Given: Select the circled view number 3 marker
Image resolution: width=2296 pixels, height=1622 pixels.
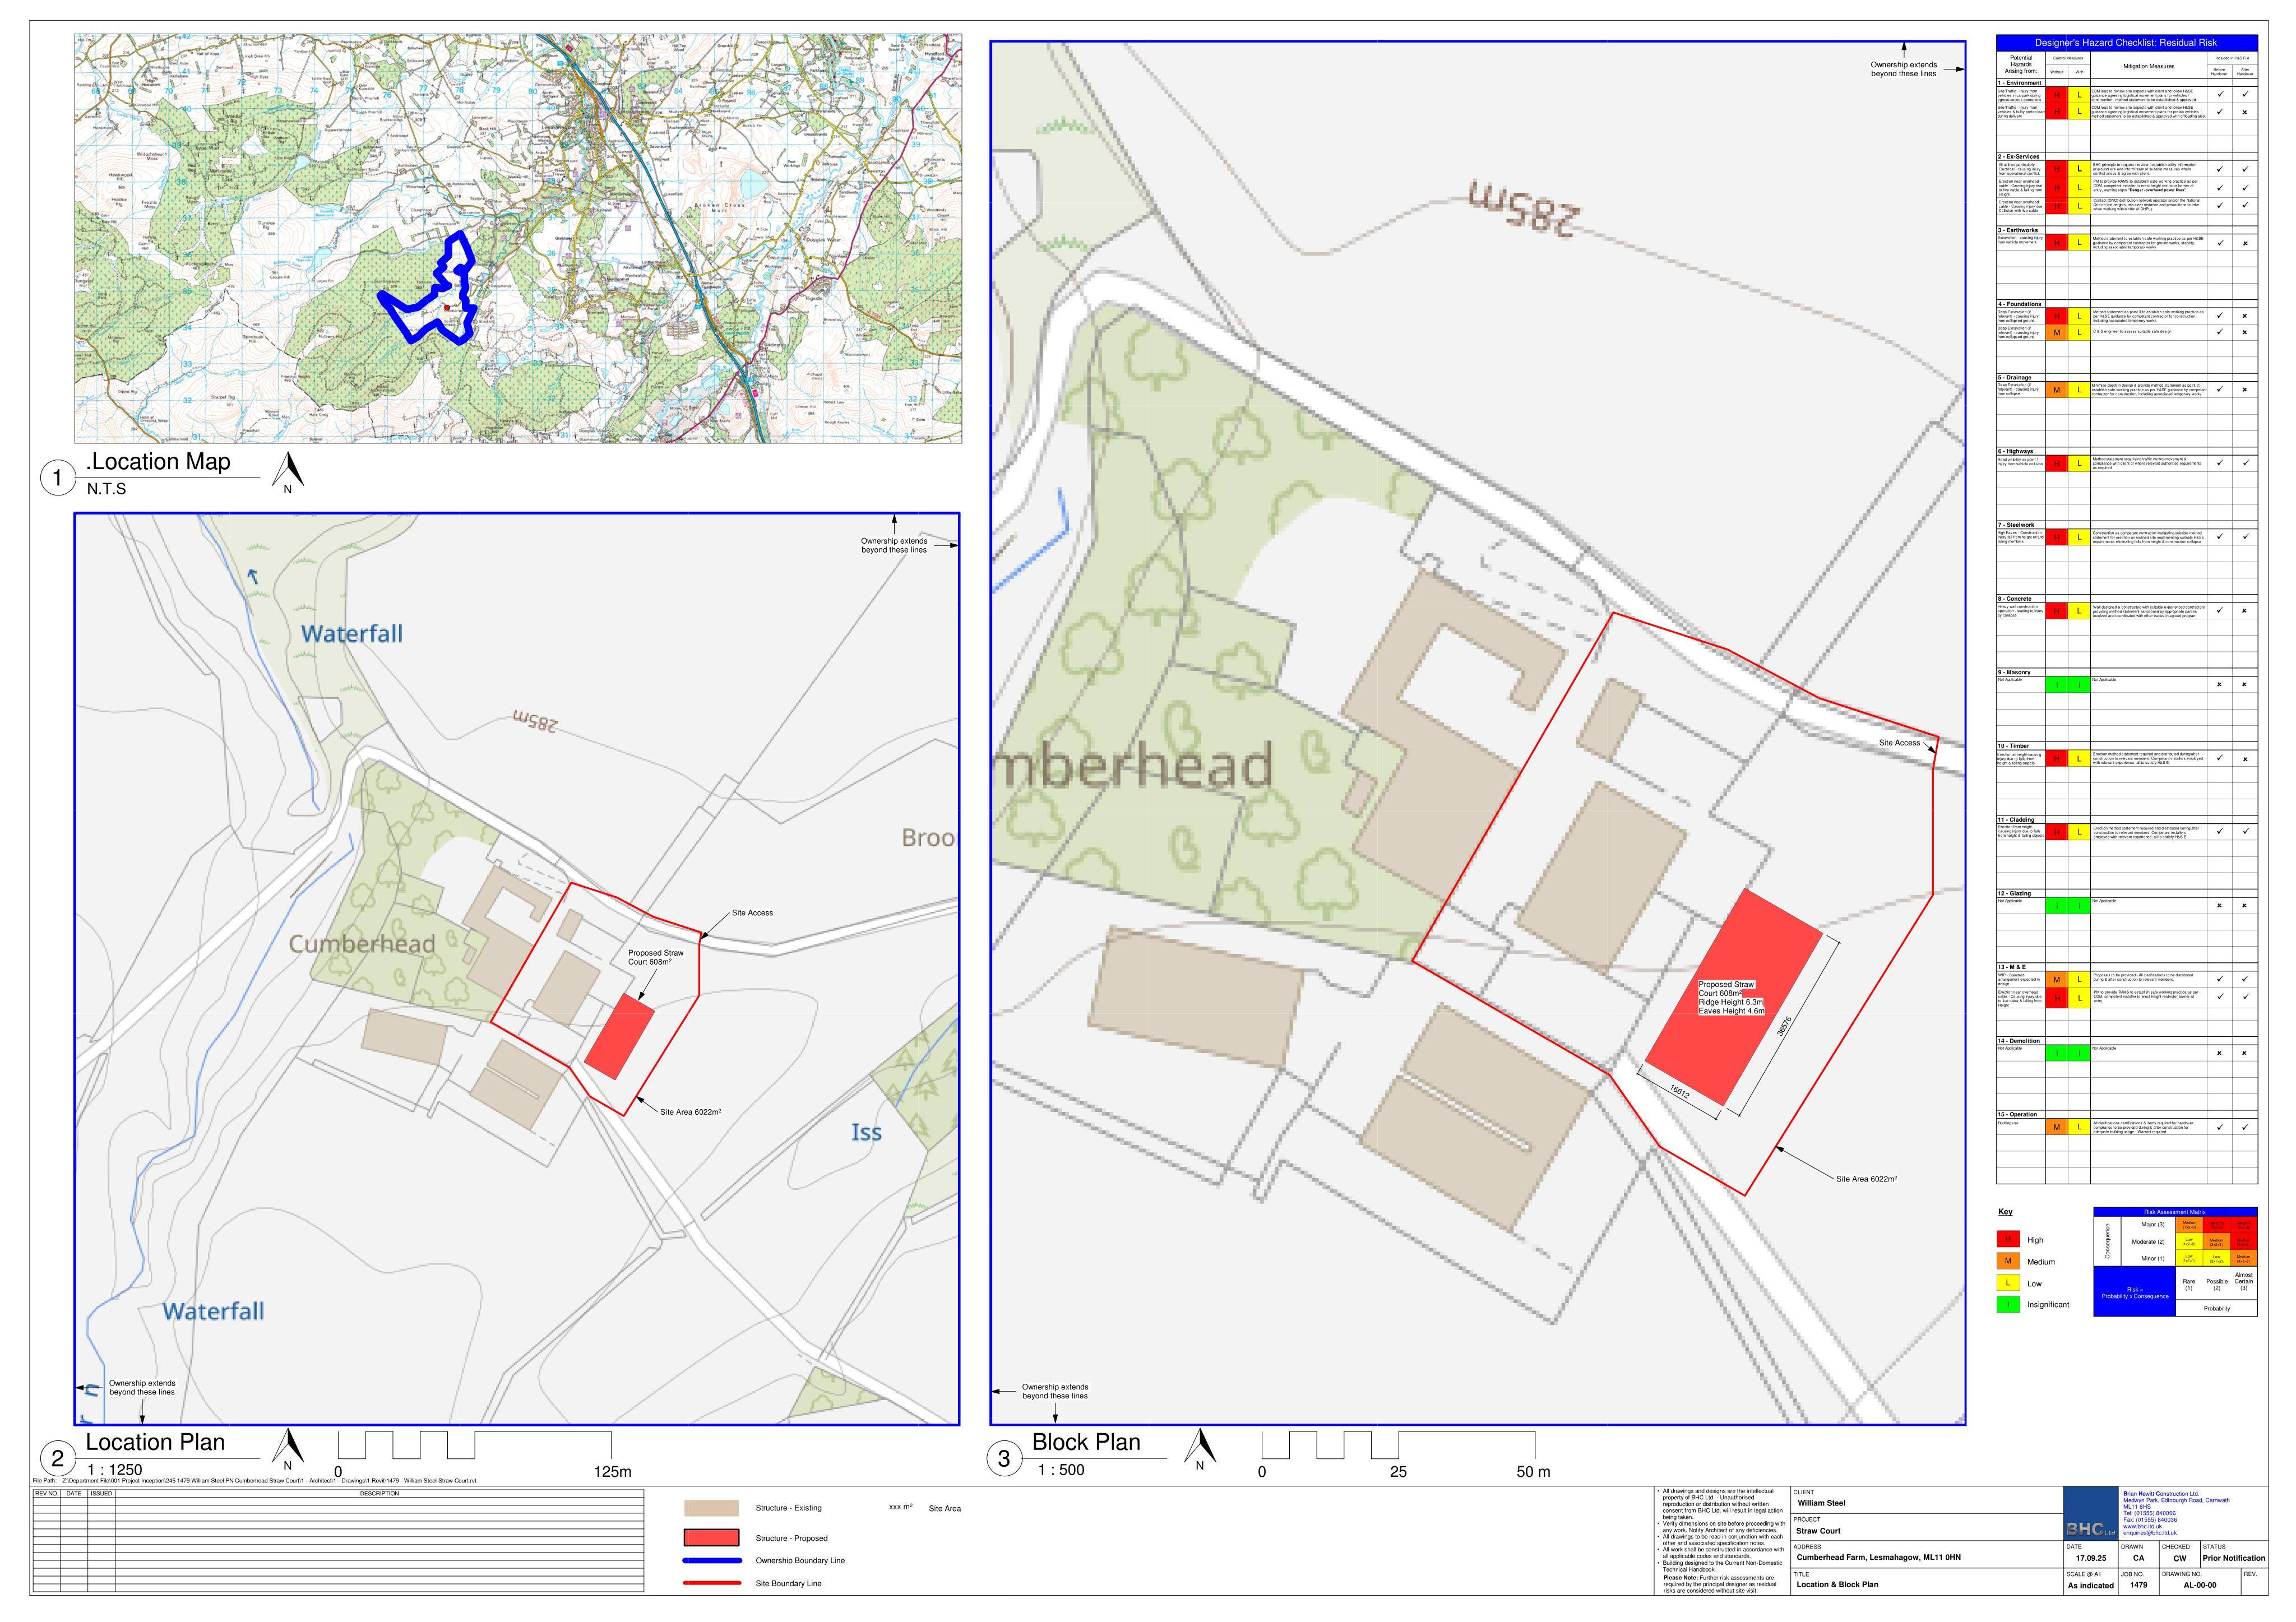Looking at the screenshot, I should [1004, 1459].
